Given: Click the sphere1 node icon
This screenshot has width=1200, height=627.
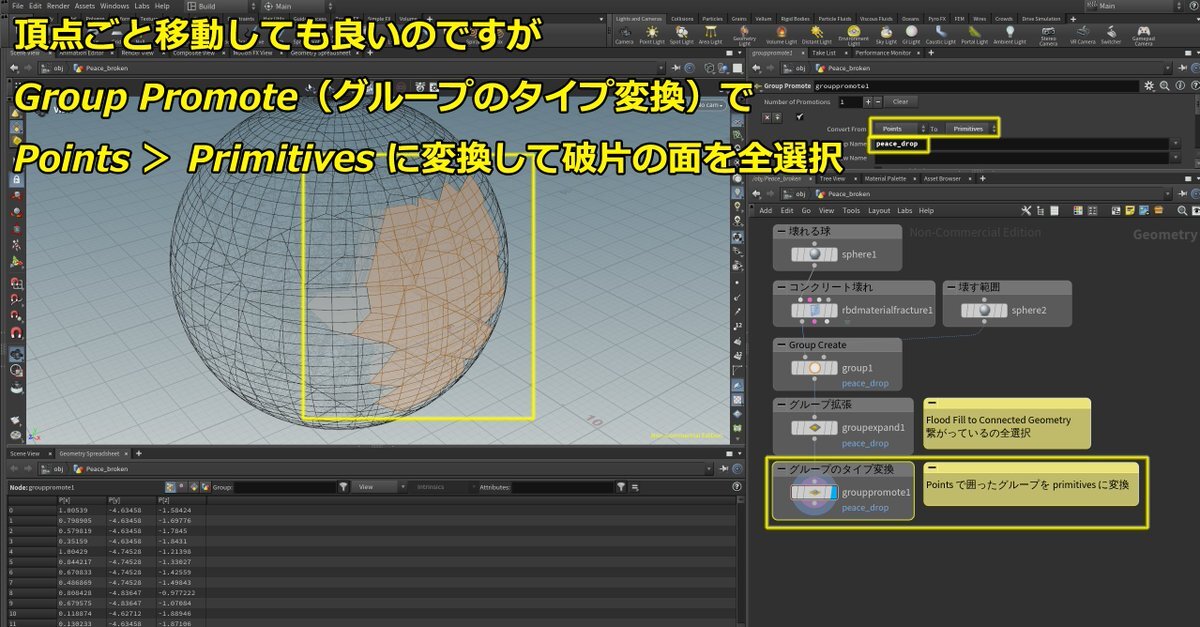Looking at the screenshot, I should point(815,255).
